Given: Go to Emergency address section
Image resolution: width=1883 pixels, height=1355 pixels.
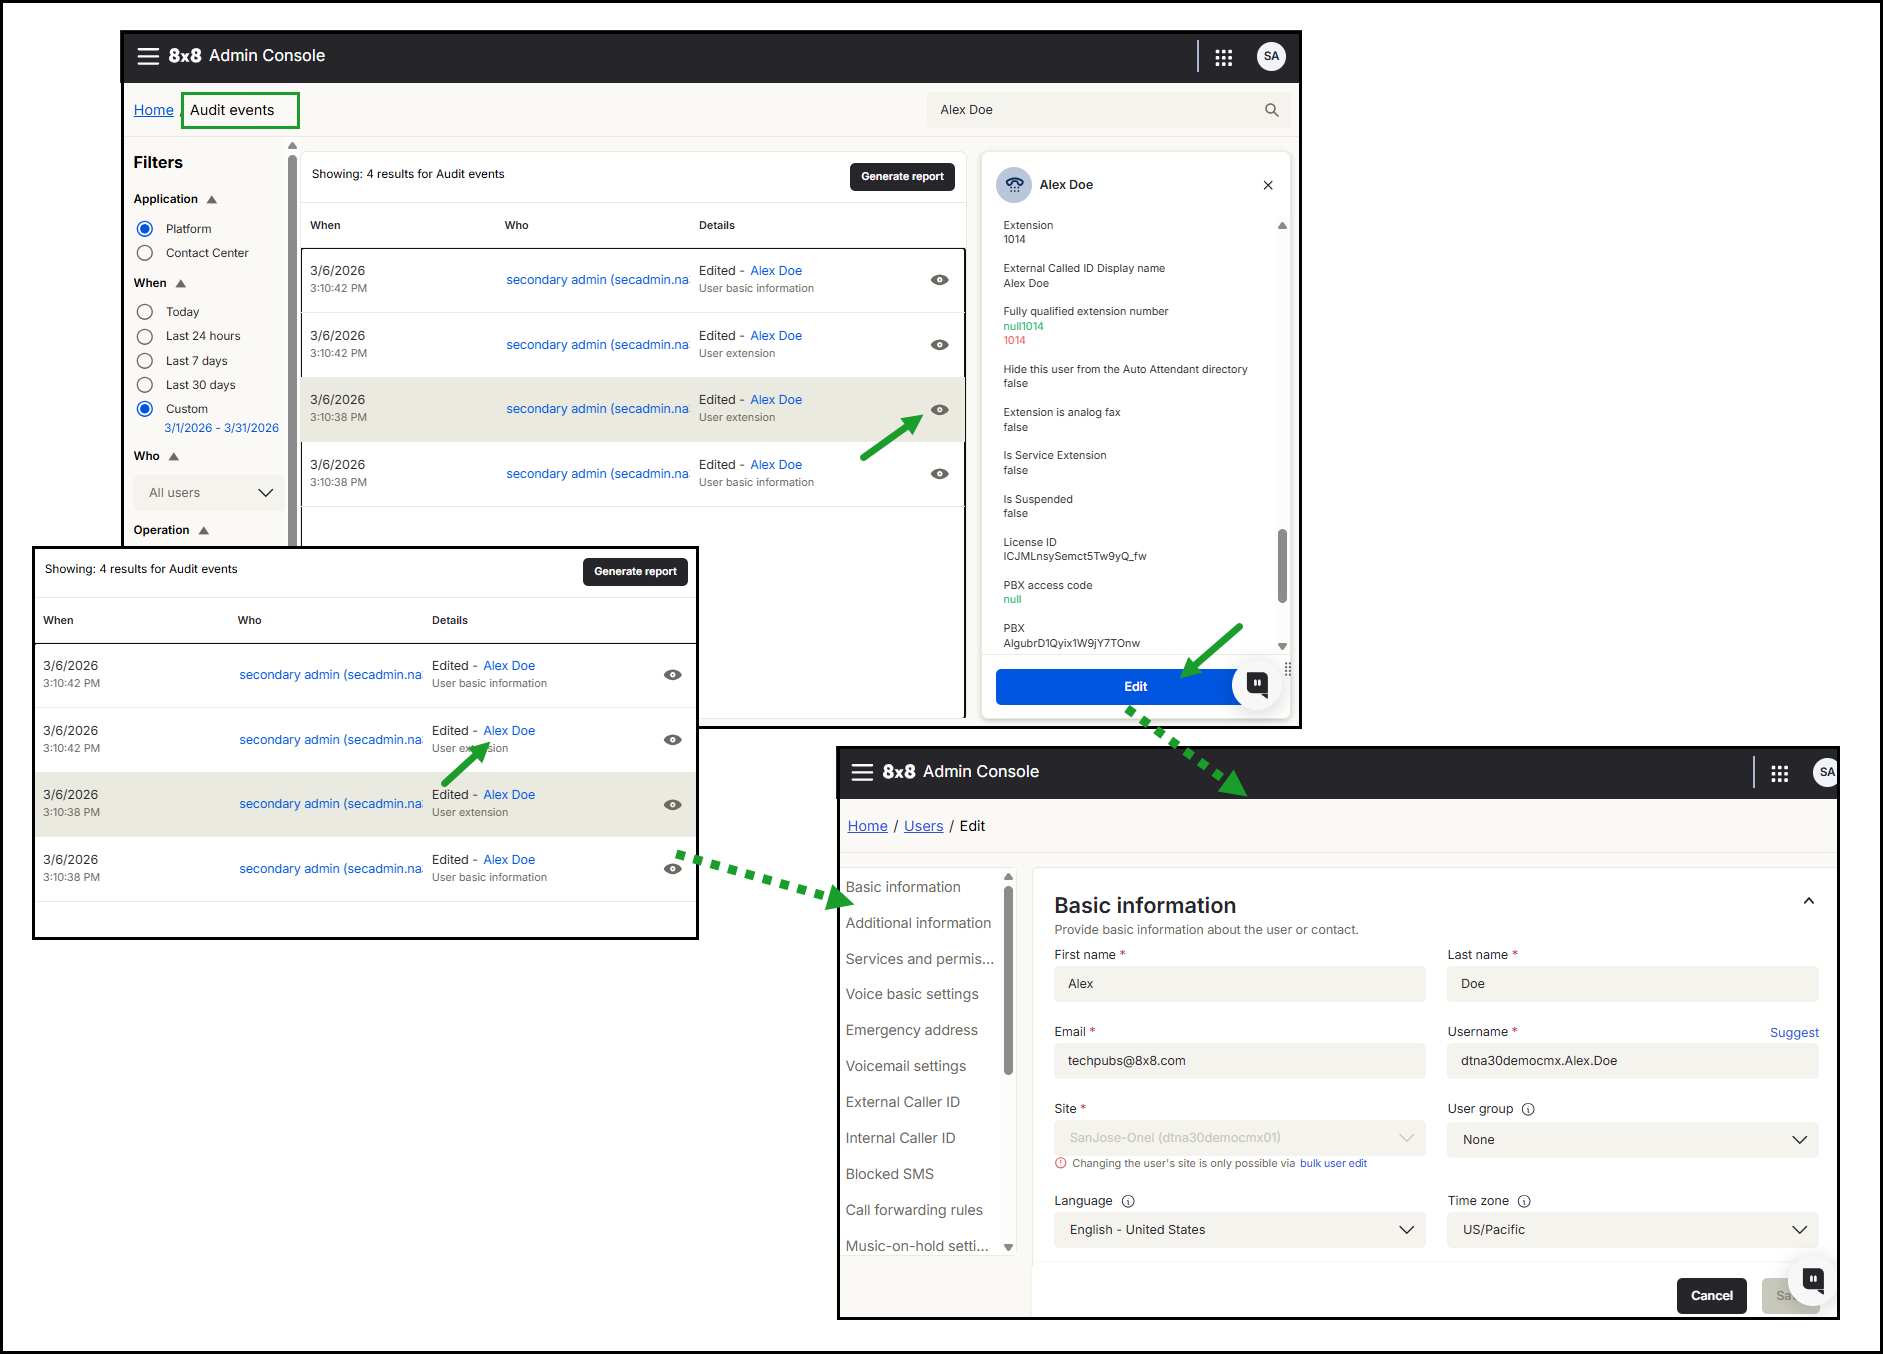Looking at the screenshot, I should (x=912, y=1030).
